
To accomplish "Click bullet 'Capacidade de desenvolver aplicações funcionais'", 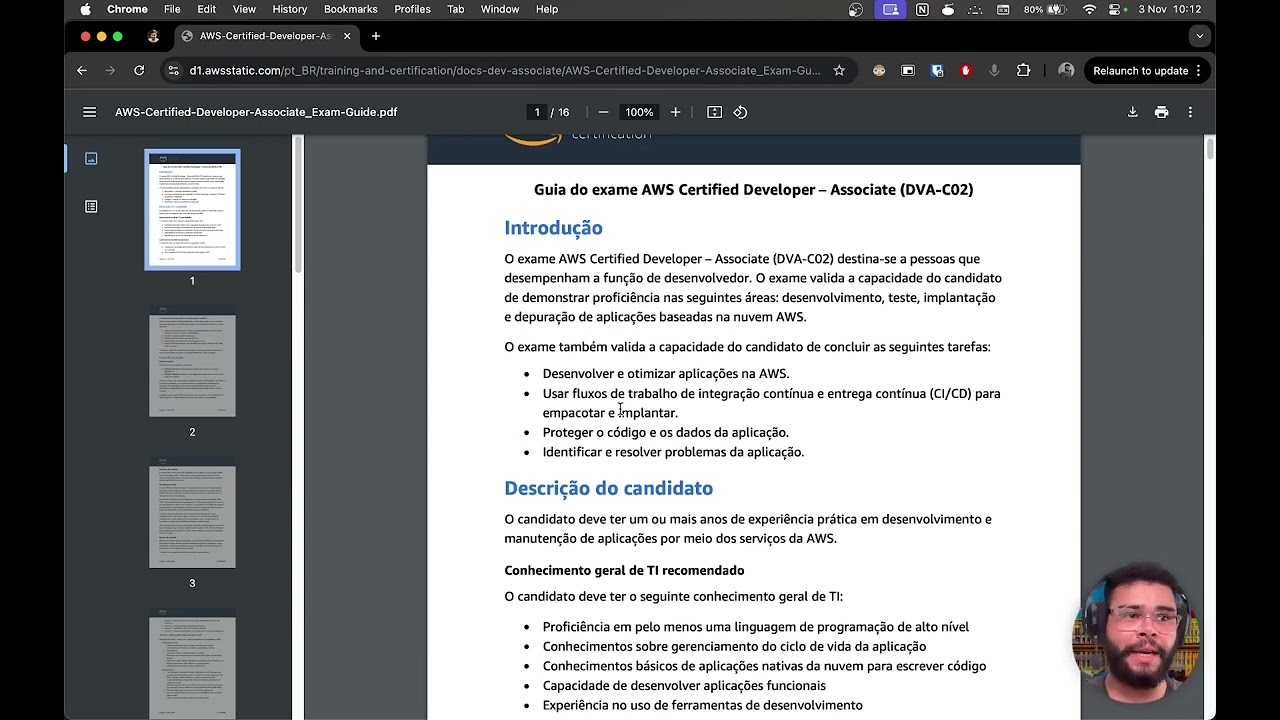I will (684, 686).
